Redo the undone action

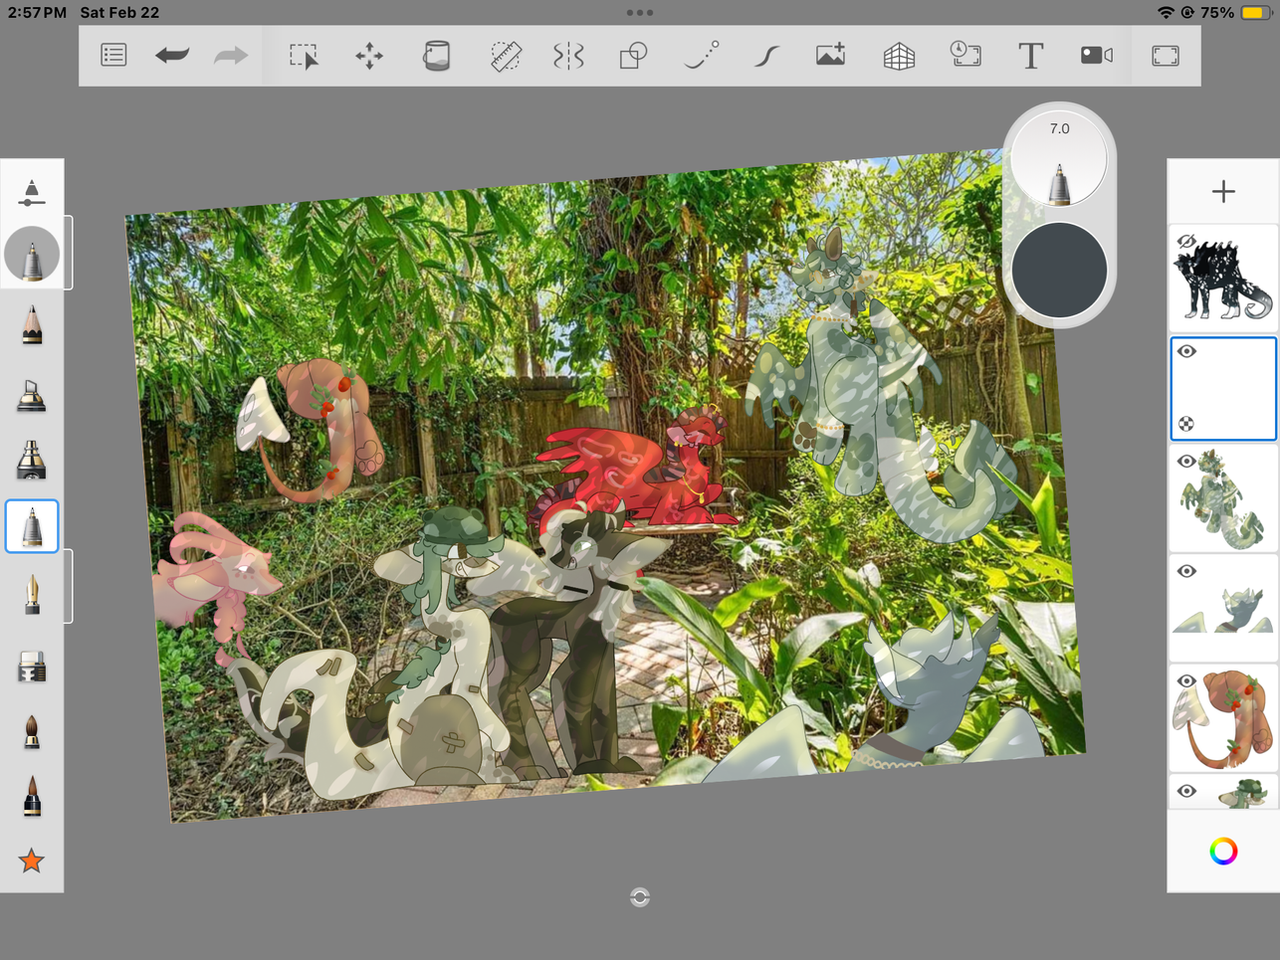pos(231,55)
